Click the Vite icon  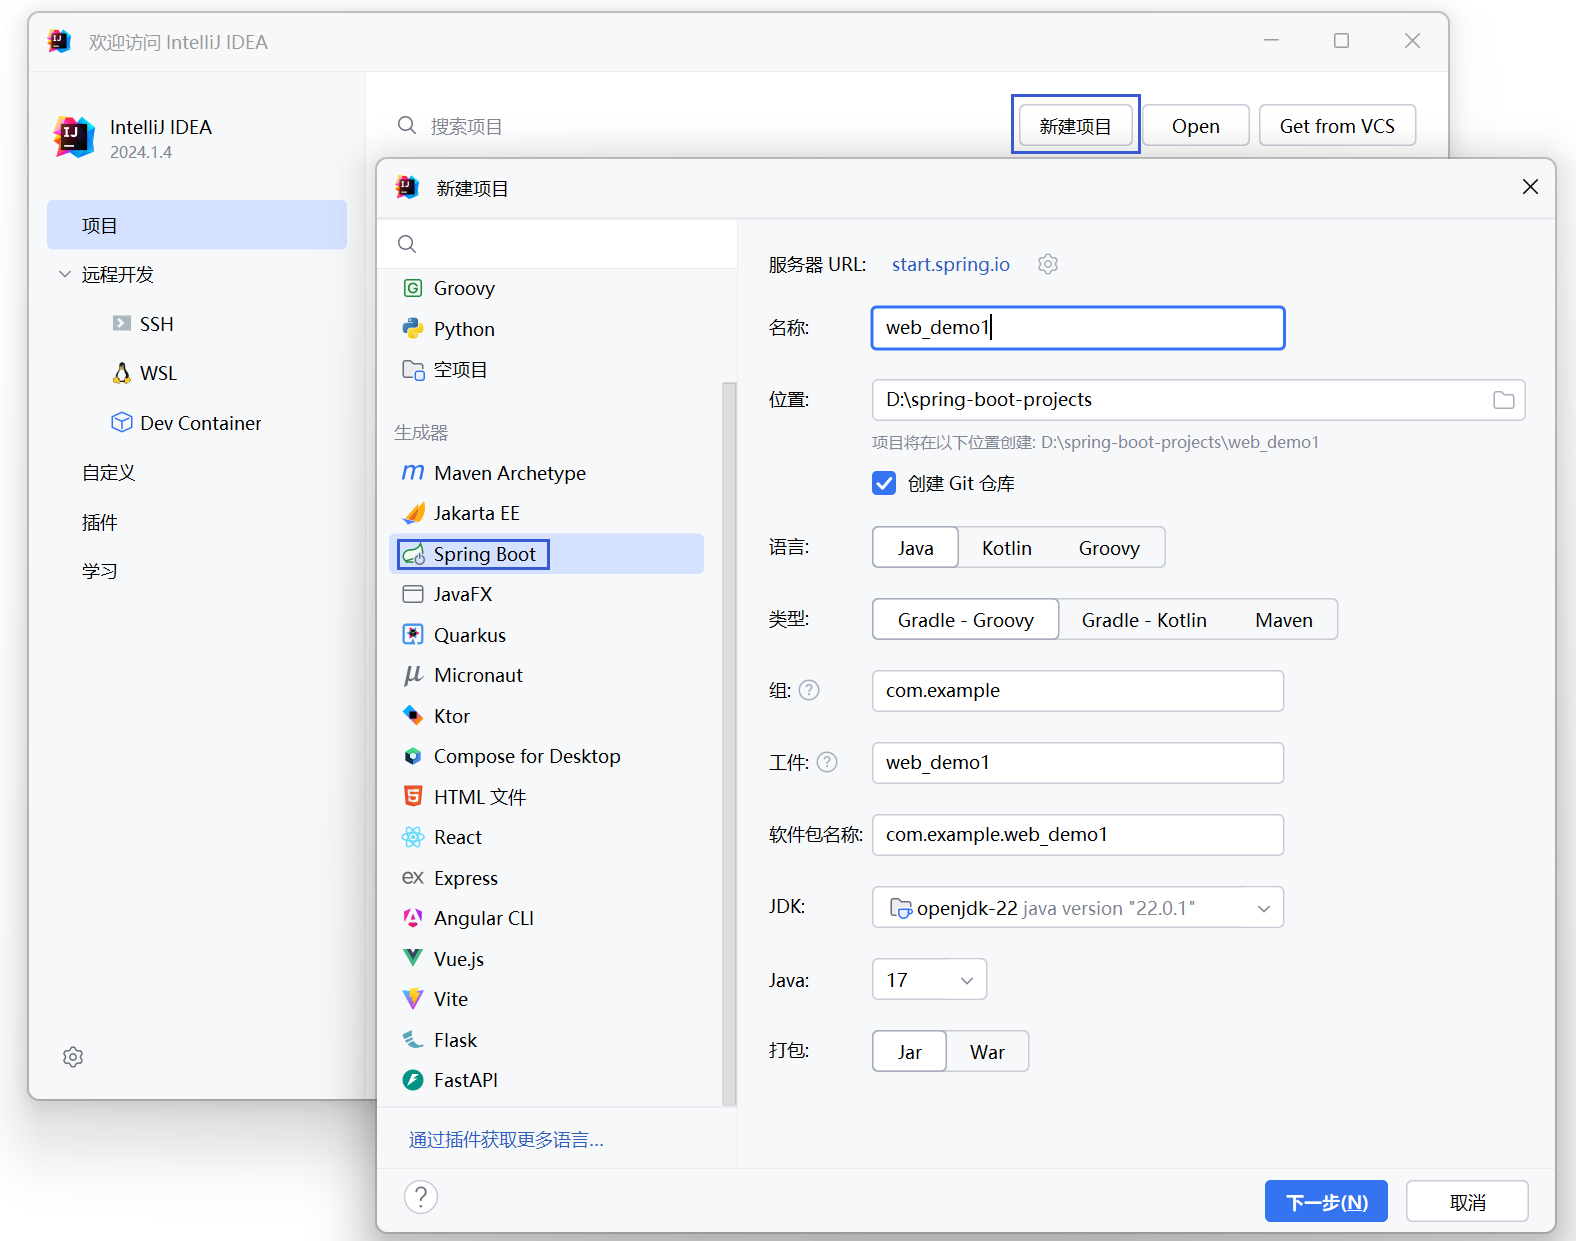point(413,999)
